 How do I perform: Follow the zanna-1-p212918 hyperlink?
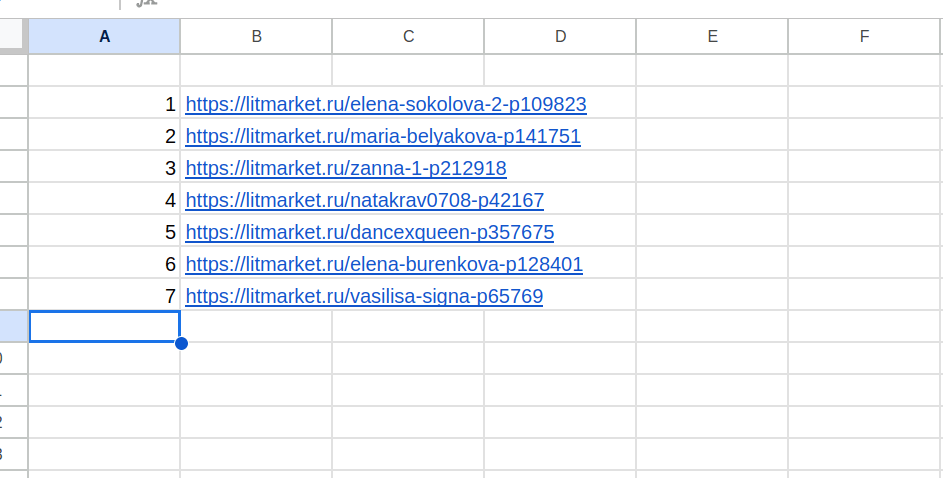click(345, 168)
